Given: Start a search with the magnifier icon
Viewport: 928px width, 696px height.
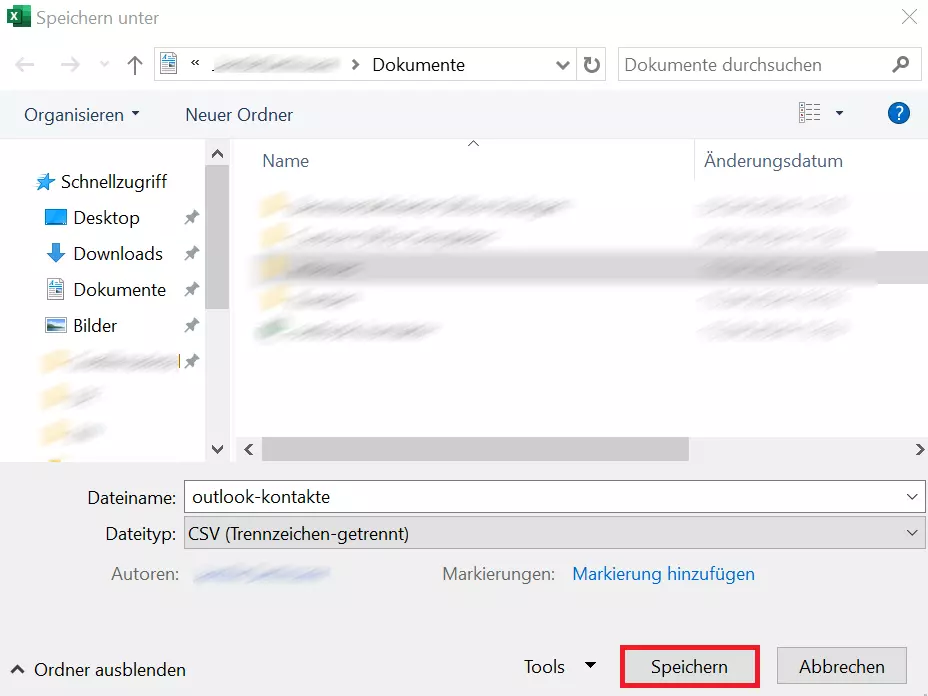Looking at the screenshot, I should click(x=899, y=64).
